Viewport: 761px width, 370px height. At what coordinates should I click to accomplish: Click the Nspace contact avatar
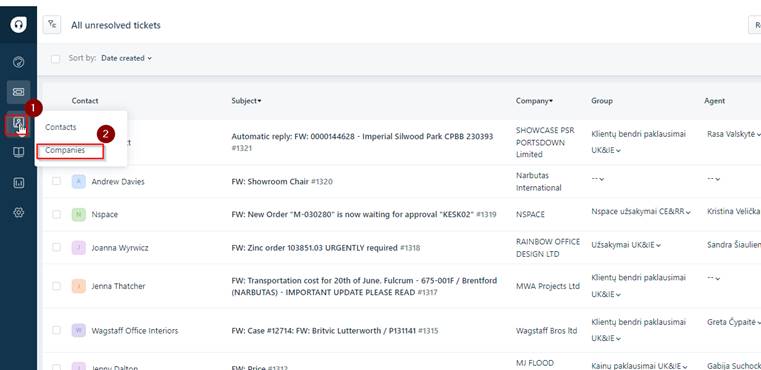pos(79,215)
